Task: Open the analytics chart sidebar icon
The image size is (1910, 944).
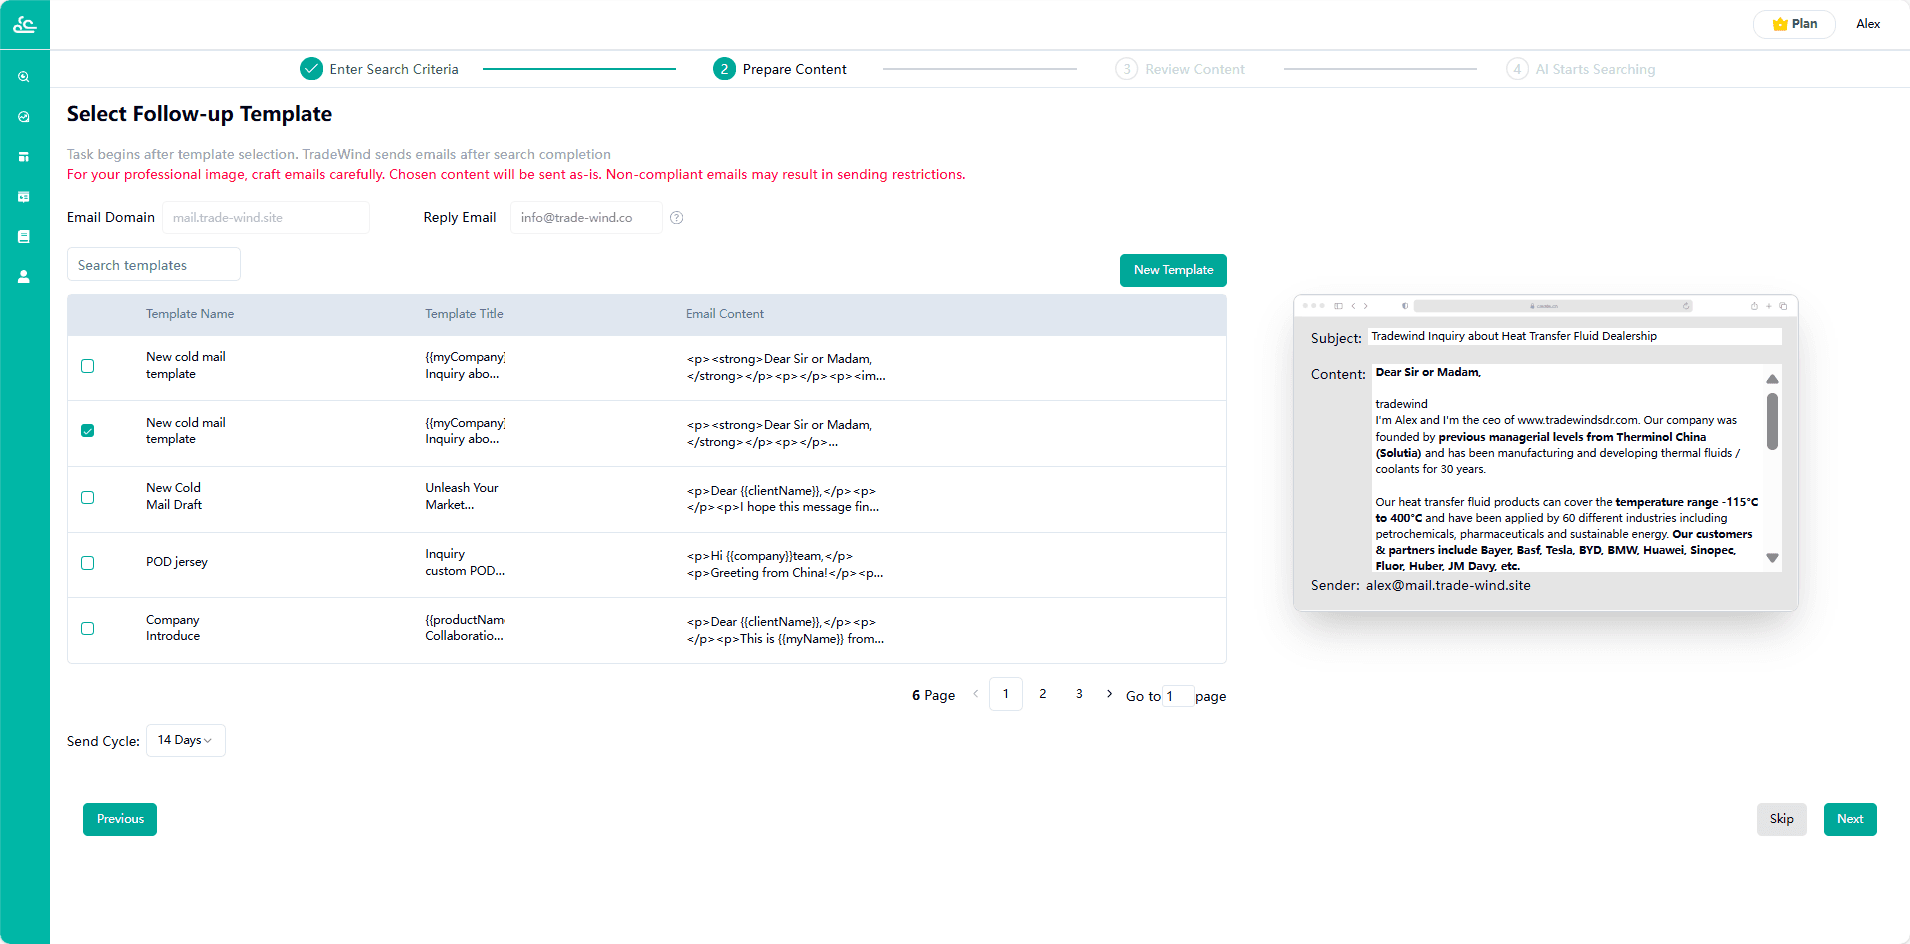Action: [x=24, y=117]
